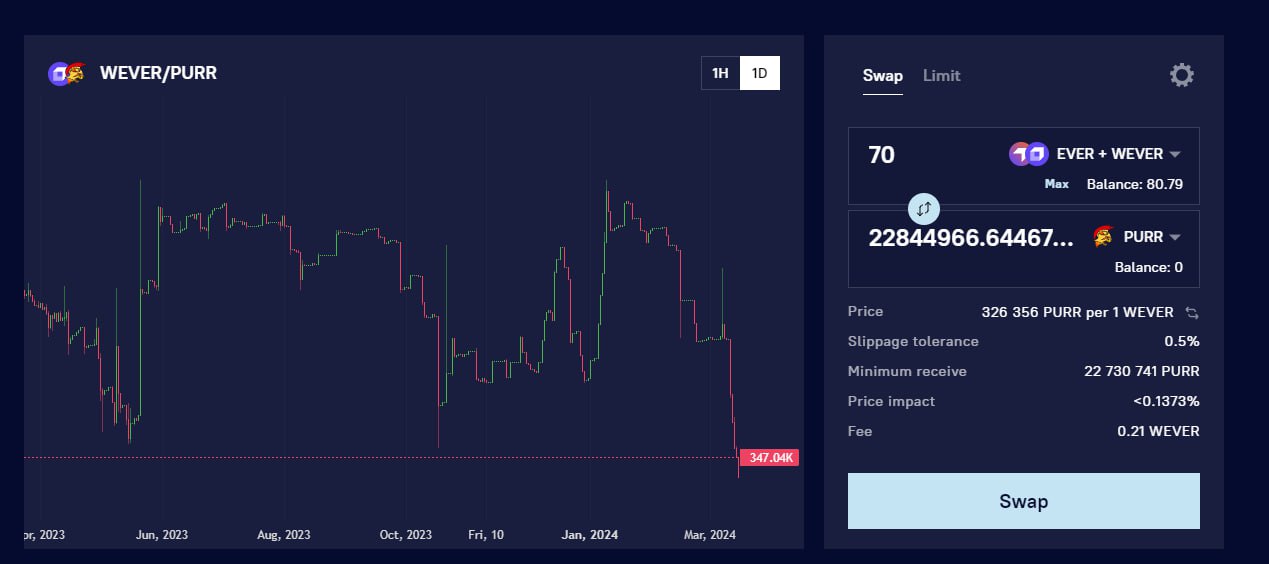
Task: Click the PURR token icon
Action: pyautogui.click(x=1104, y=237)
